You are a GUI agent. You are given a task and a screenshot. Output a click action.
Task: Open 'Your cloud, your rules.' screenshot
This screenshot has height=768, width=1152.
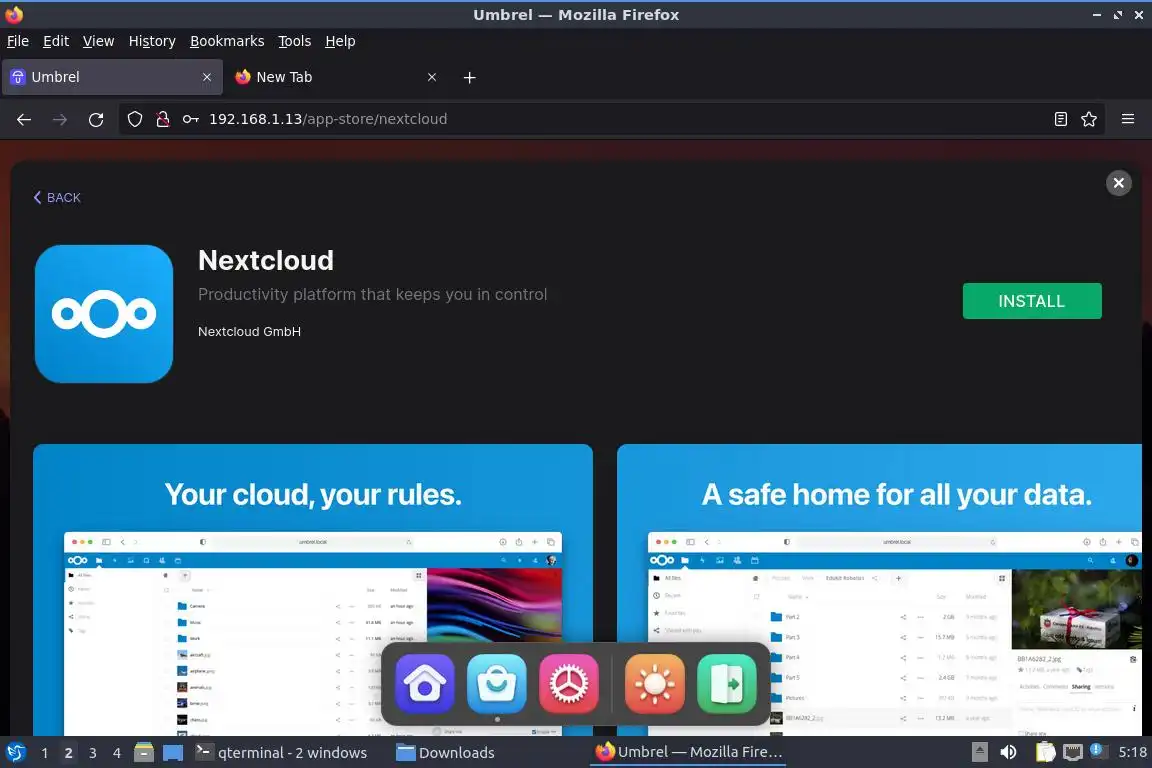click(313, 589)
